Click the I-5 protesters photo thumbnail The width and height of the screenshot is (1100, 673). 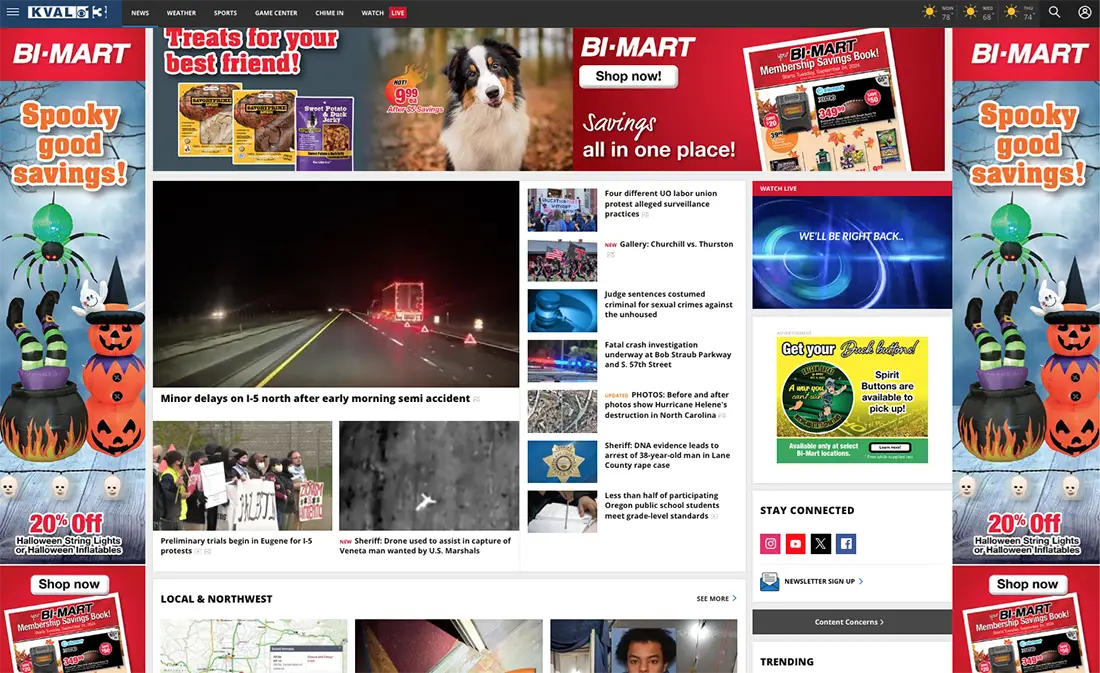click(x=243, y=475)
